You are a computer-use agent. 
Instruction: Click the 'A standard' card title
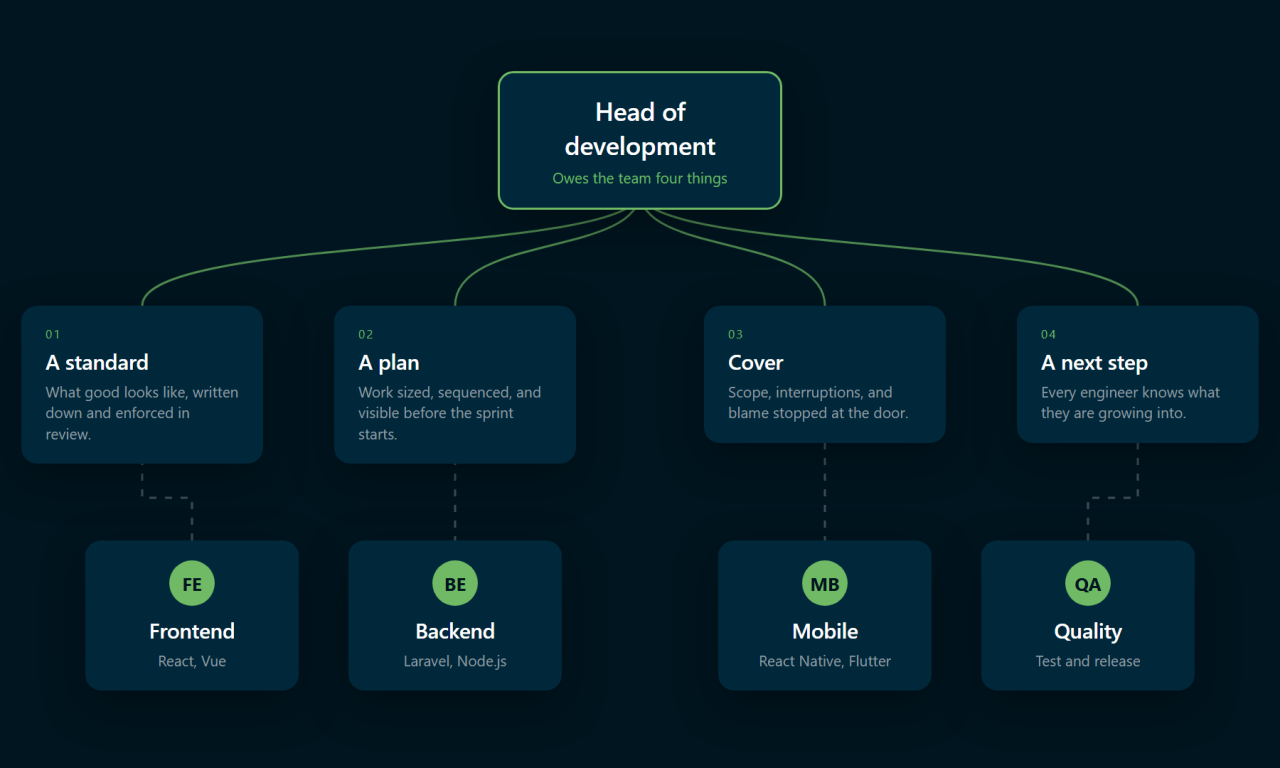[x=97, y=362]
